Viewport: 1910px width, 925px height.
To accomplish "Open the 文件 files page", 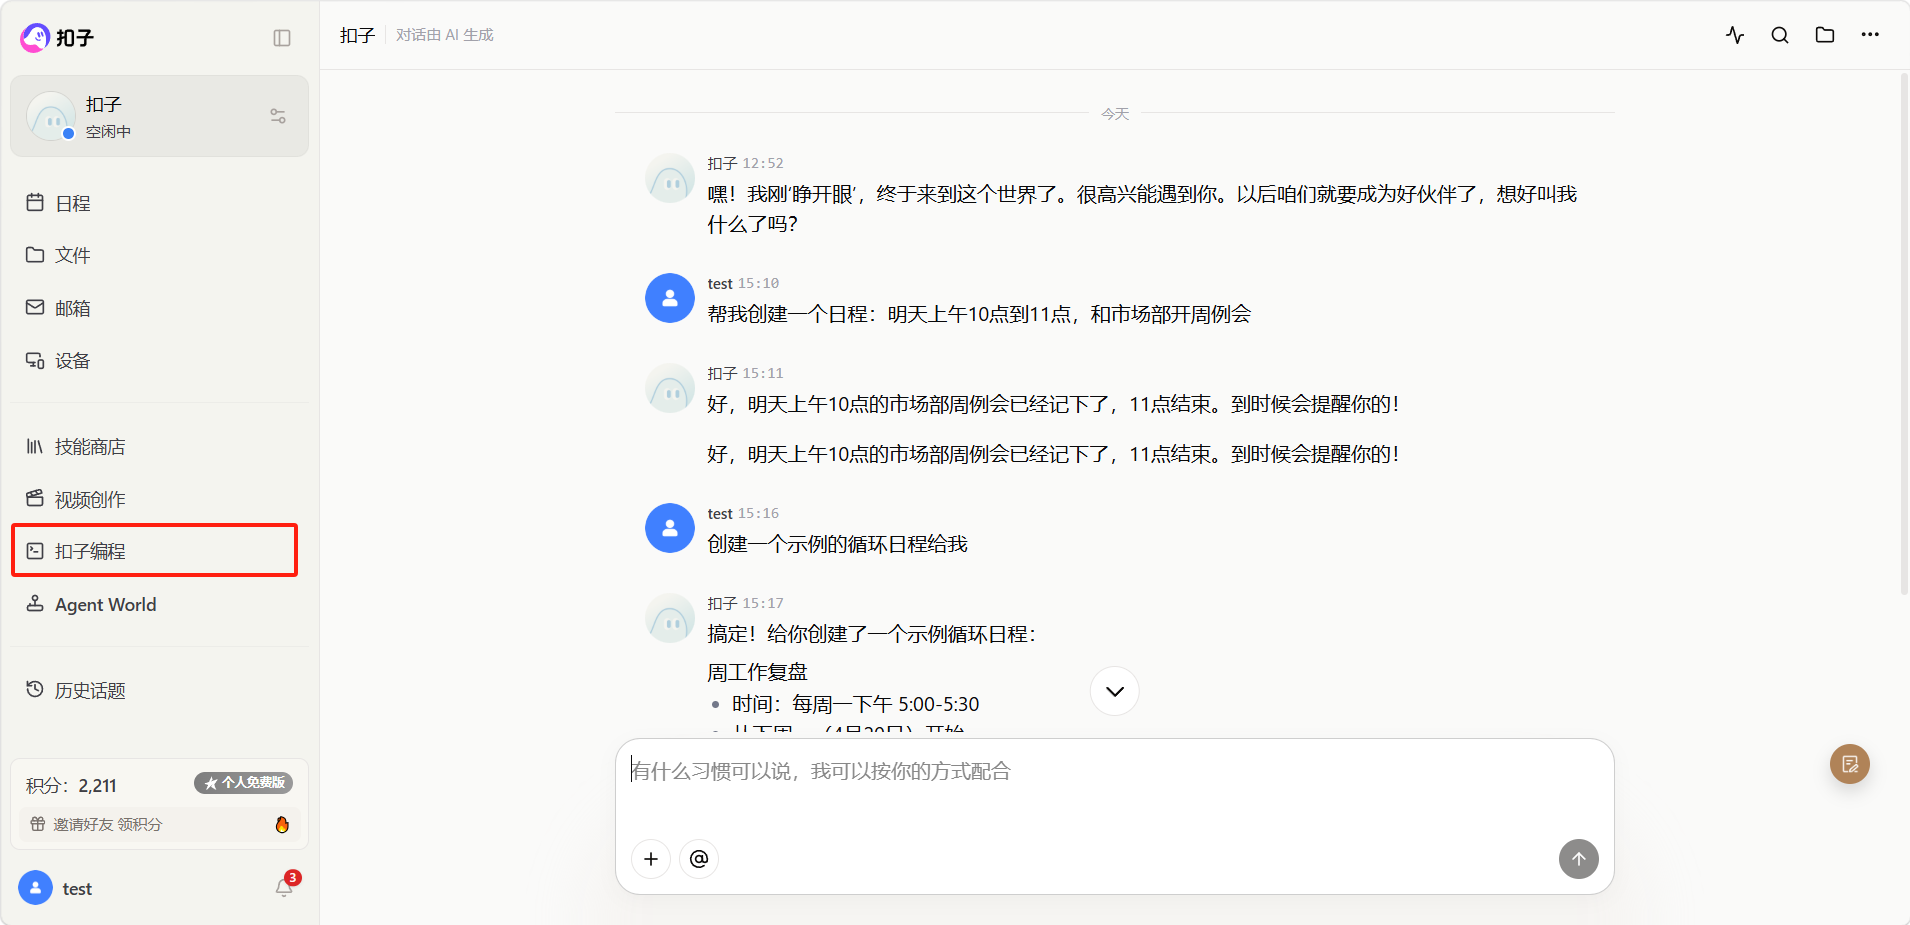I will click(x=159, y=255).
